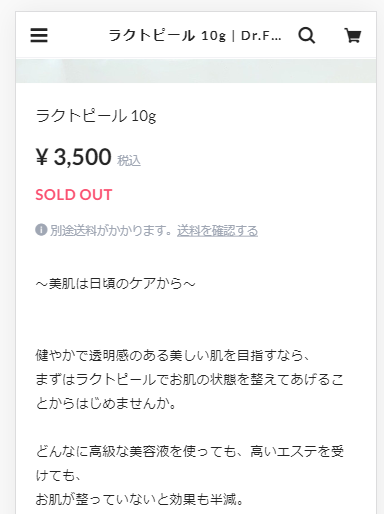Click the line starting 健やかで透明感のある
384x514 pixels.
[x=173, y=356]
